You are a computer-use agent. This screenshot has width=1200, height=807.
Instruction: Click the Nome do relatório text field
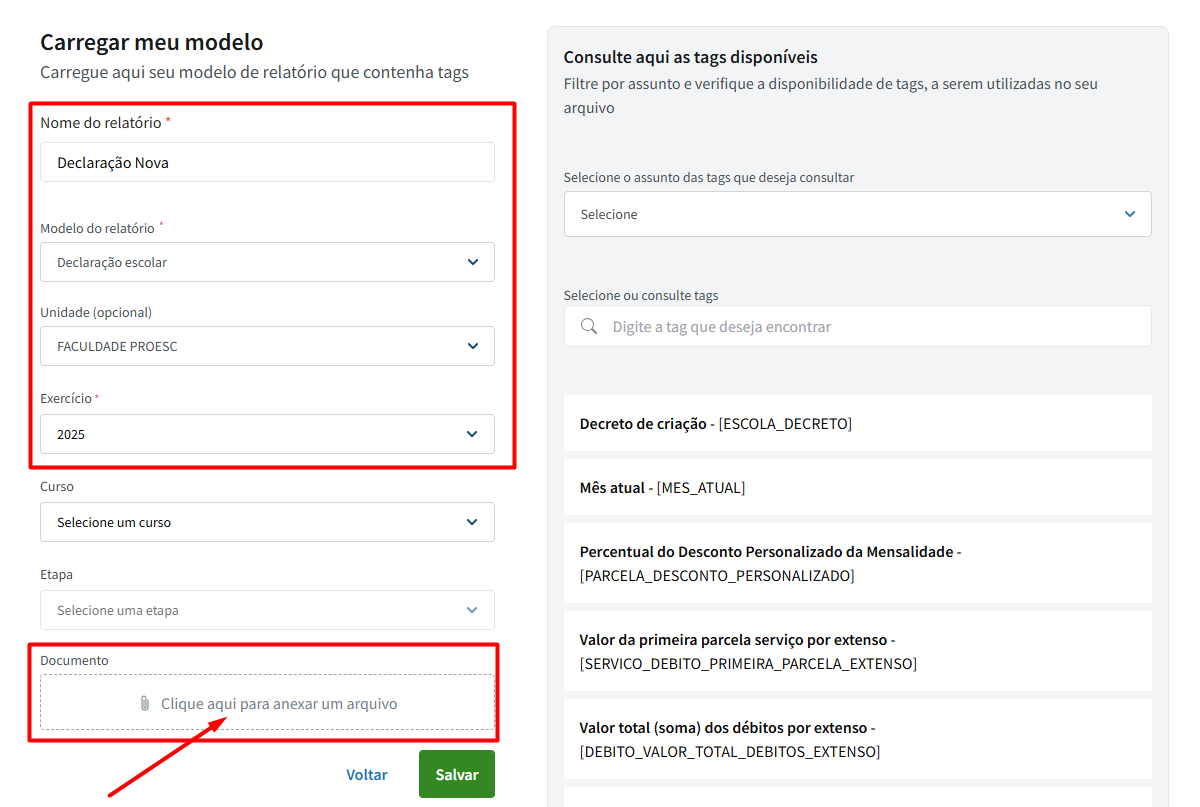click(x=267, y=162)
